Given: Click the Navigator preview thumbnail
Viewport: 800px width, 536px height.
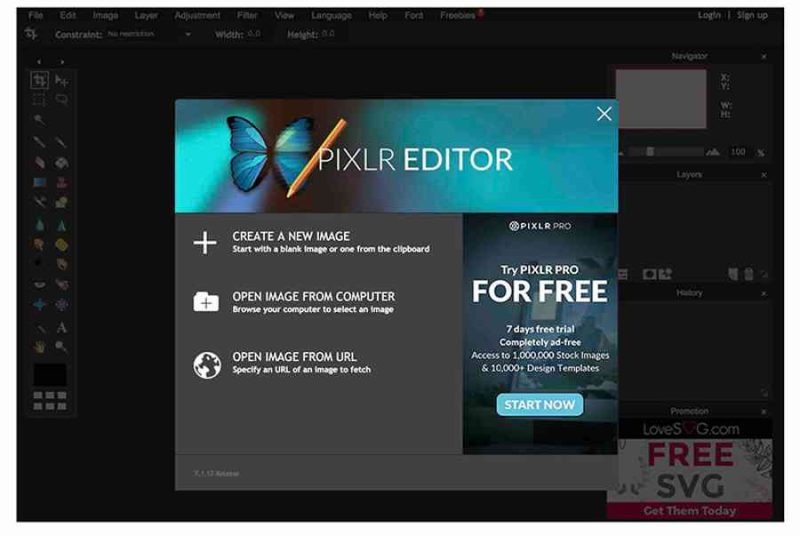Looking at the screenshot, I should [661, 99].
